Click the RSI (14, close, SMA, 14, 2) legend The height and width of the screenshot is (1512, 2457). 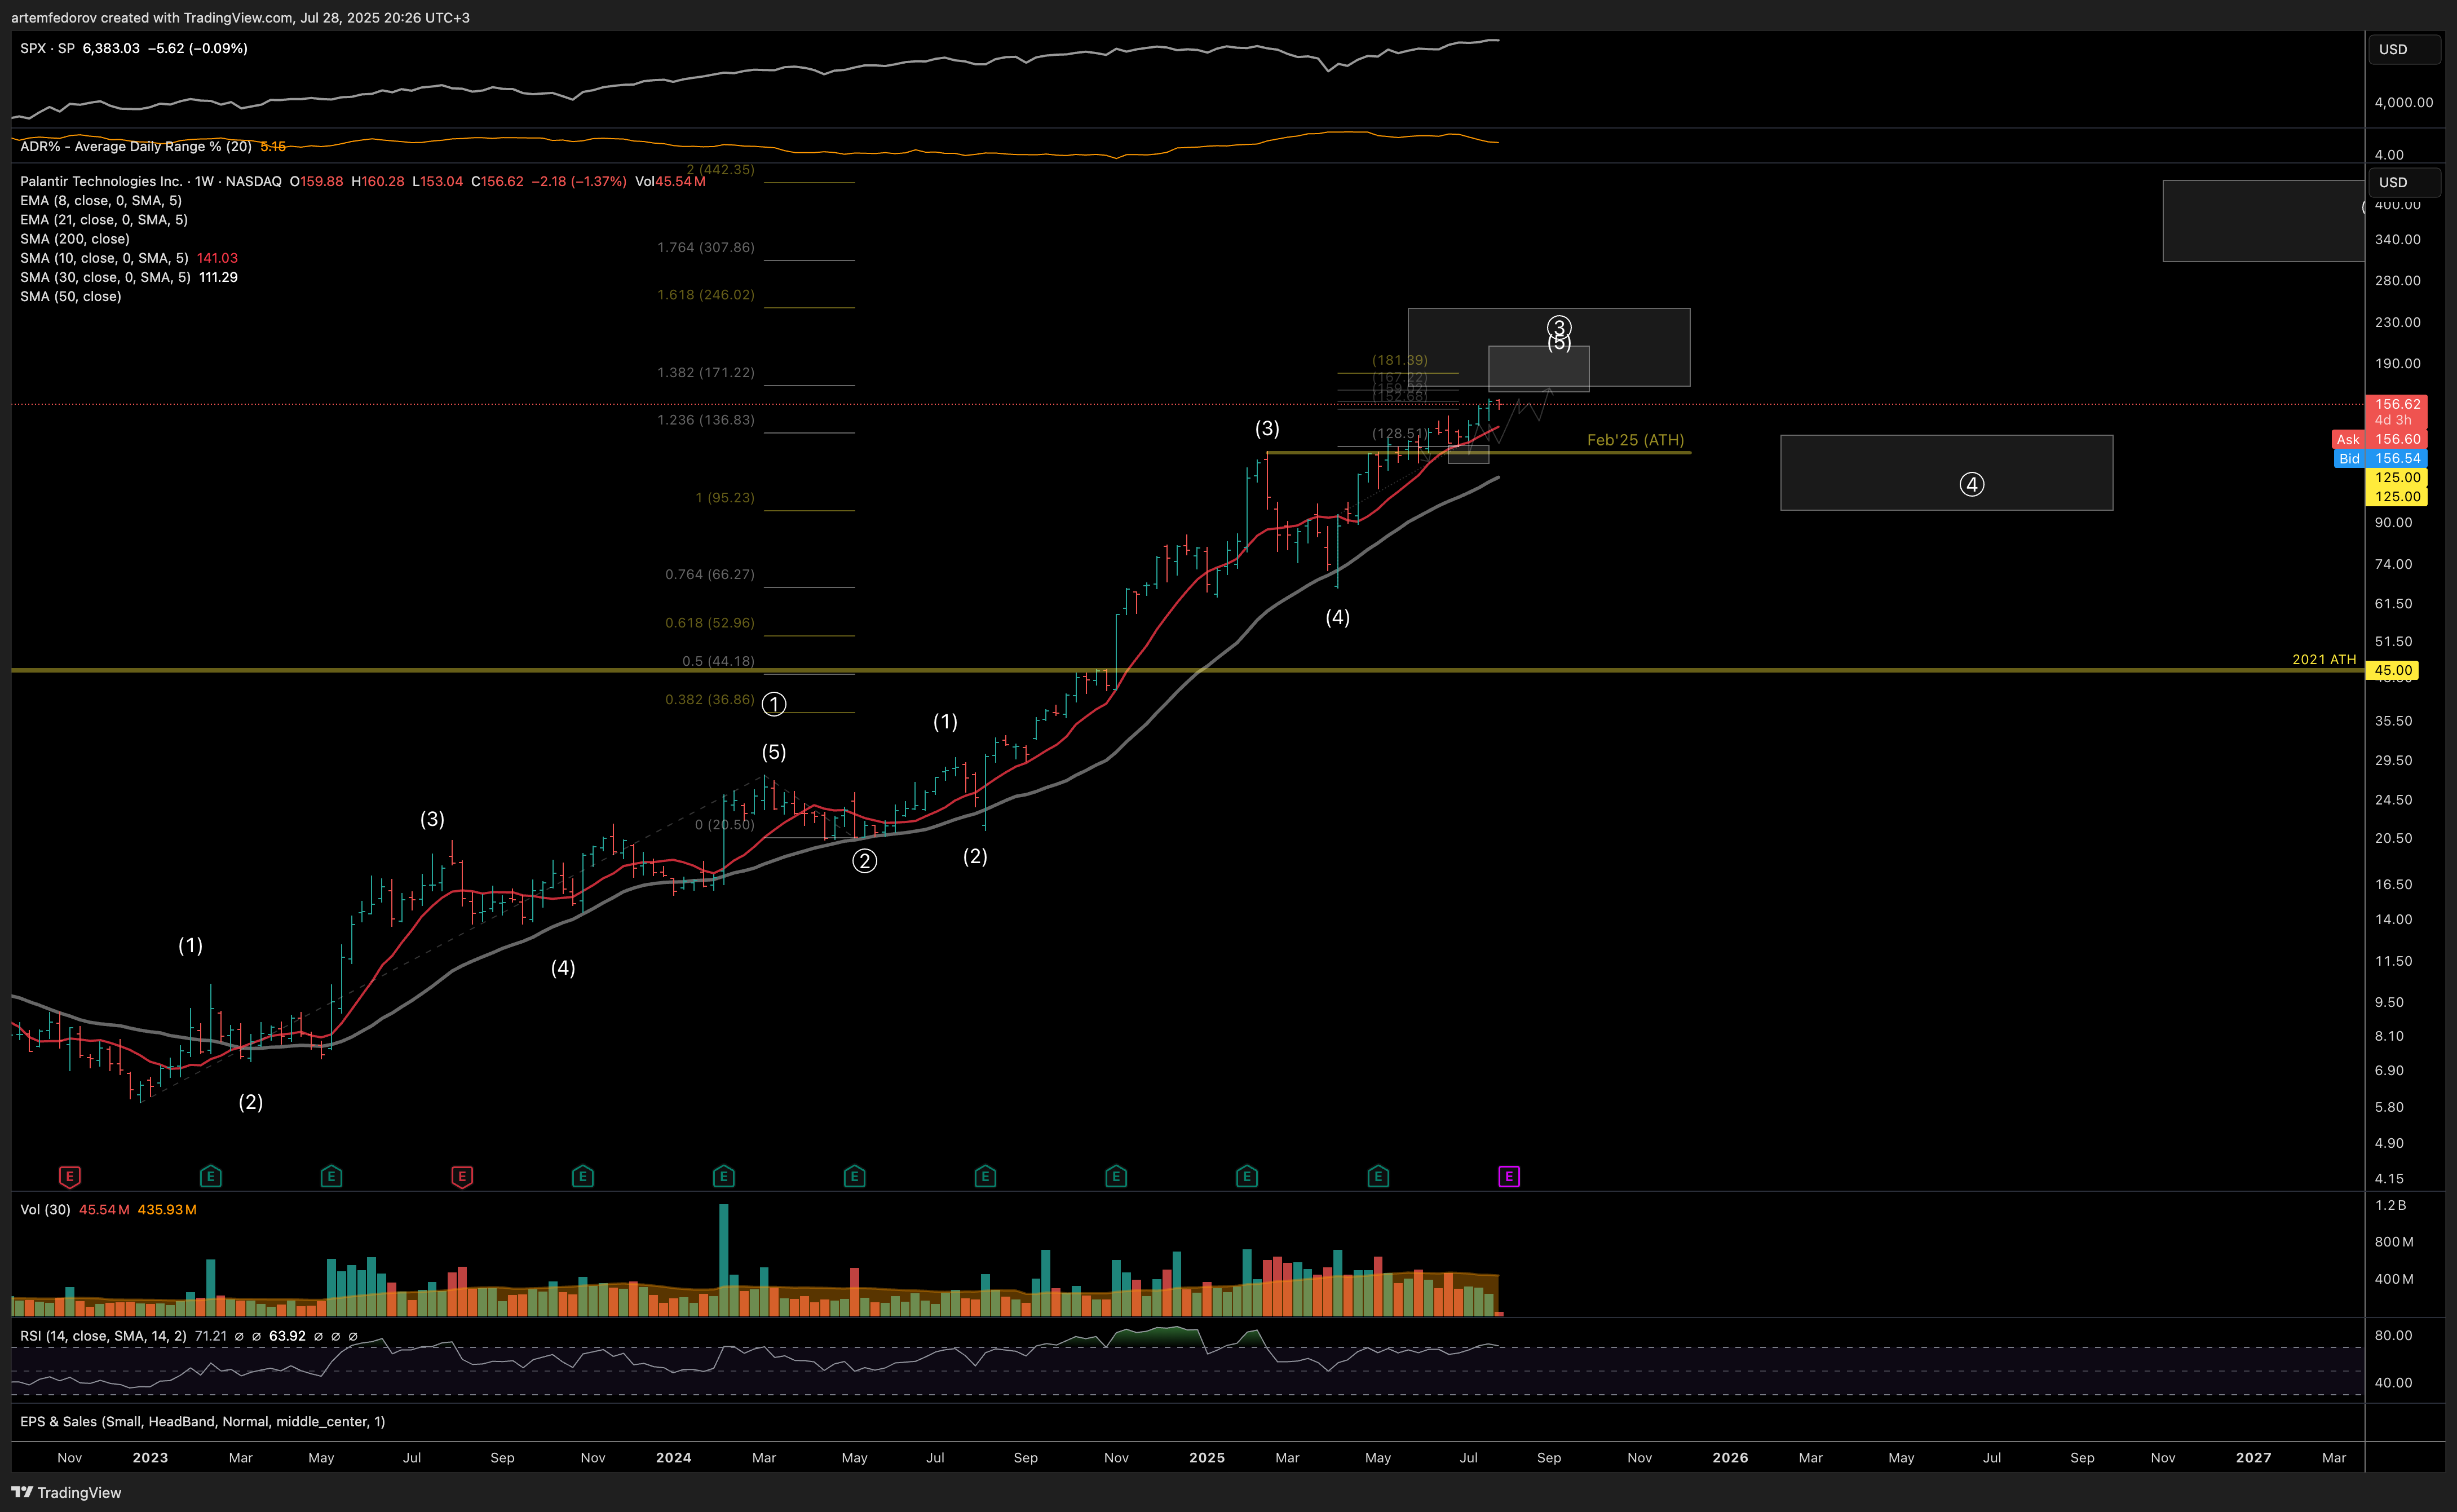click(103, 1335)
